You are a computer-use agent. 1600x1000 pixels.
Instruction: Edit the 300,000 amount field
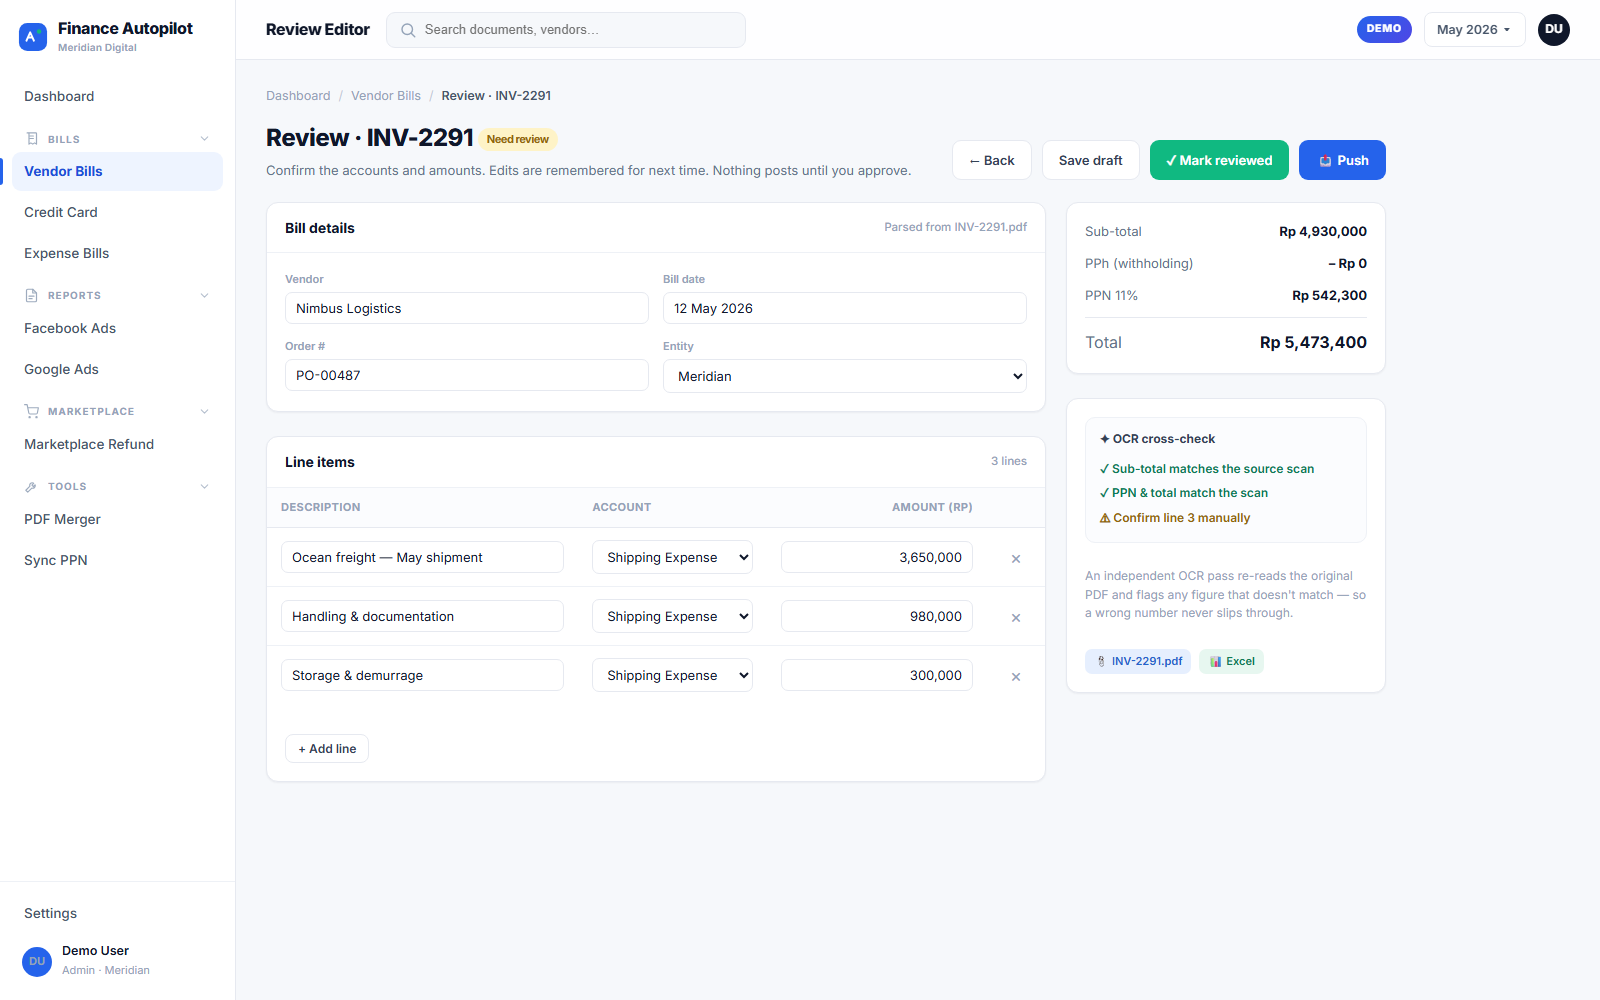pos(877,675)
